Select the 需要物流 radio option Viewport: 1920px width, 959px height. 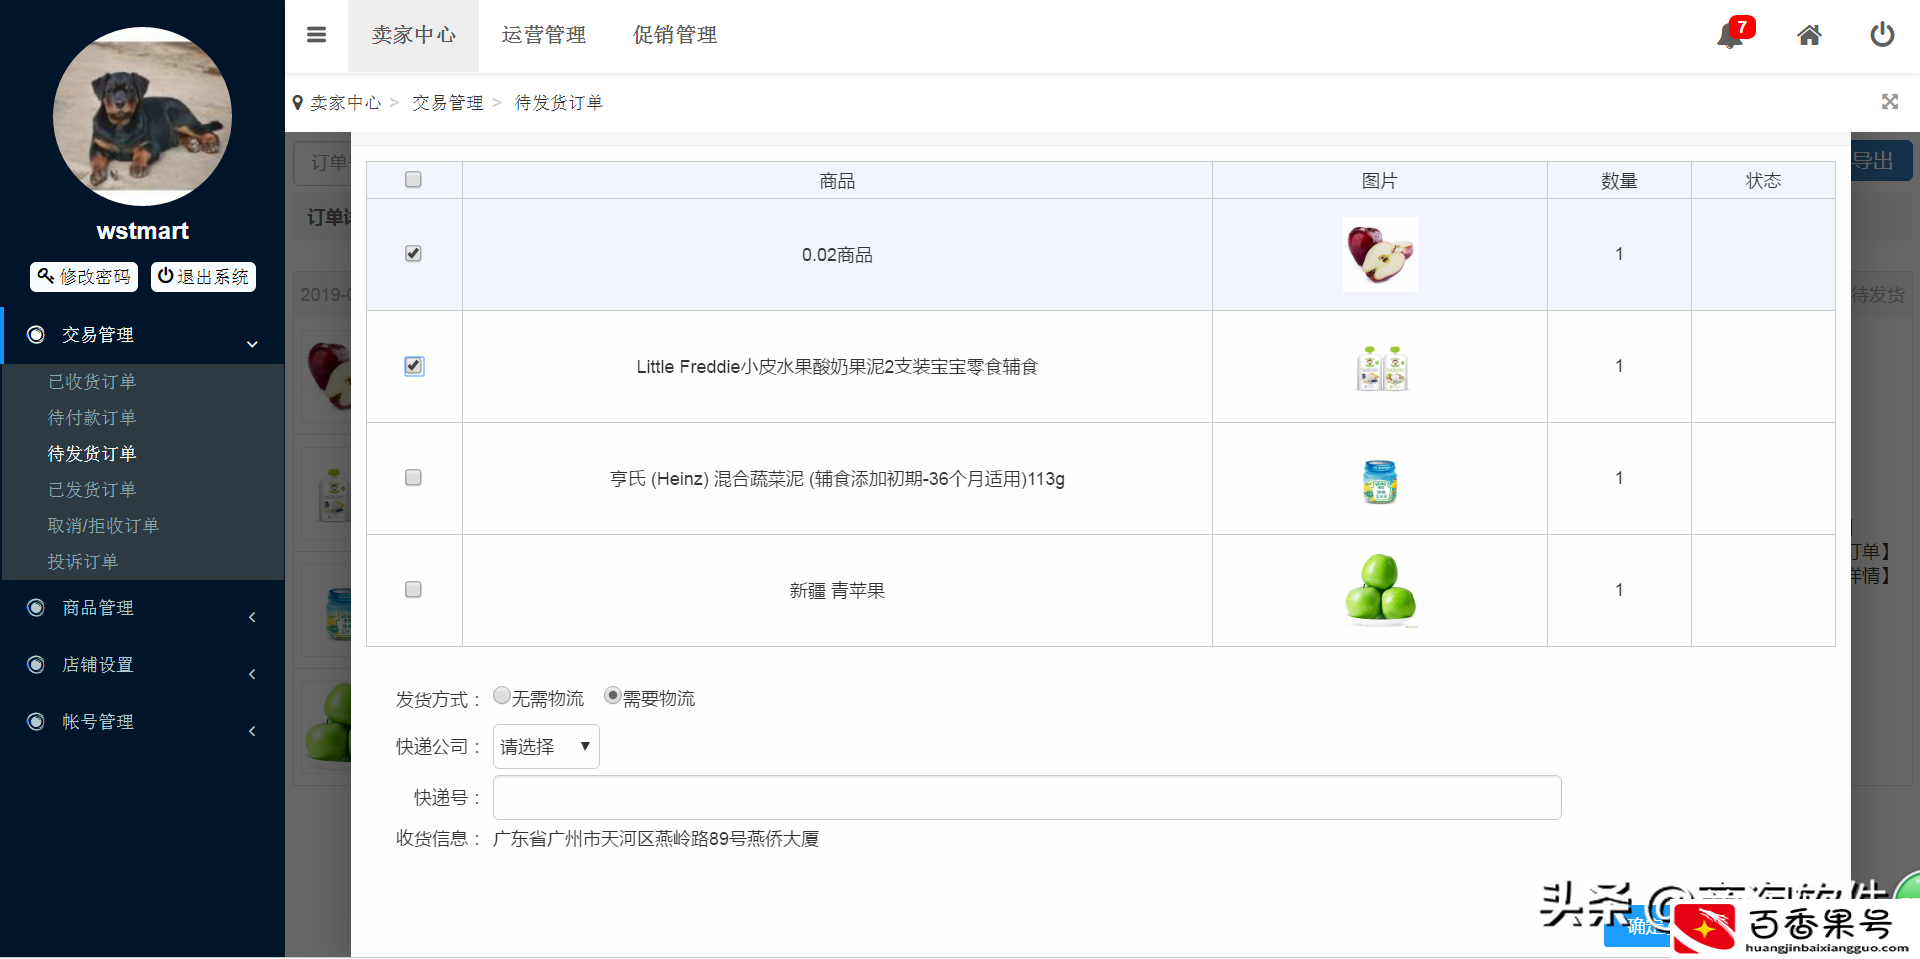pos(613,695)
